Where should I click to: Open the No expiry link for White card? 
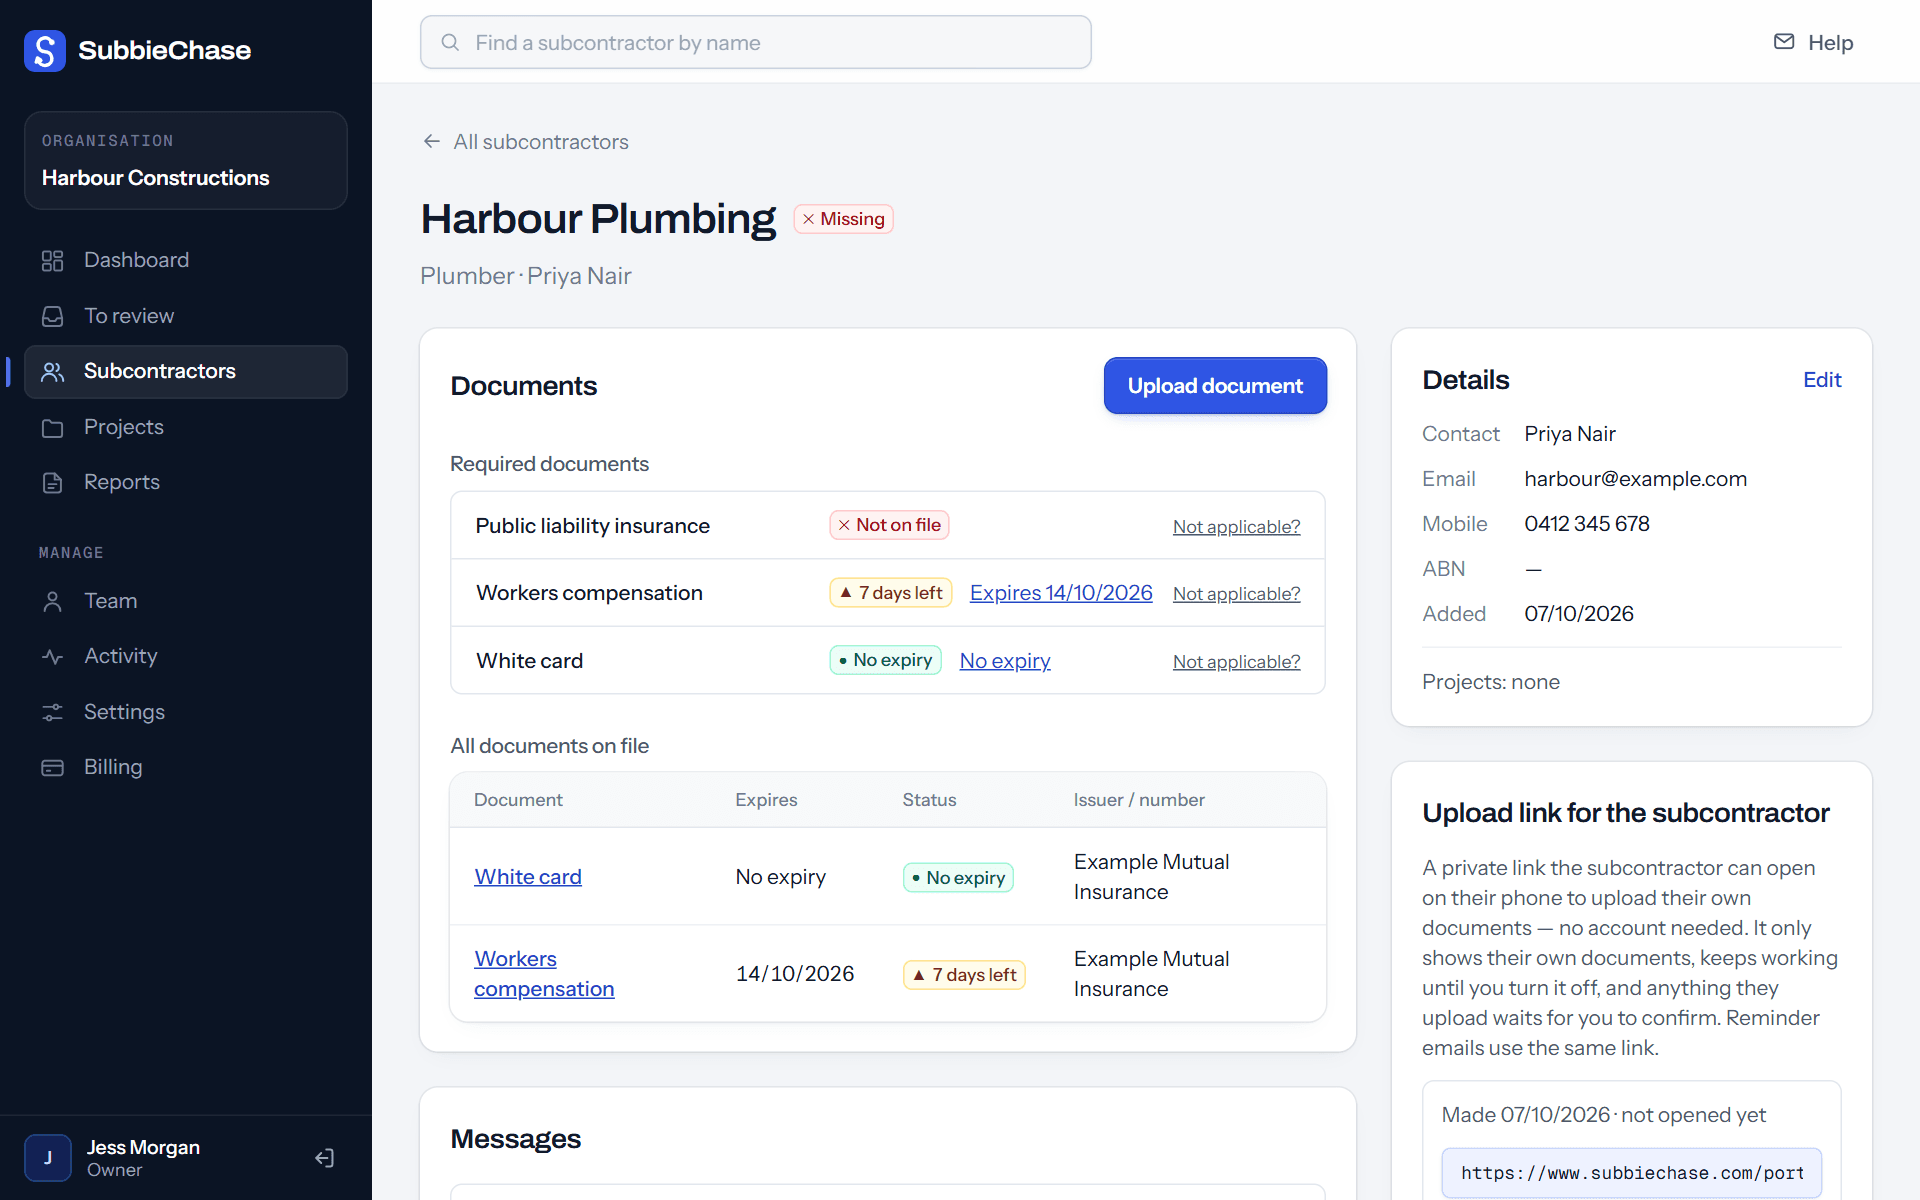pos(1005,661)
